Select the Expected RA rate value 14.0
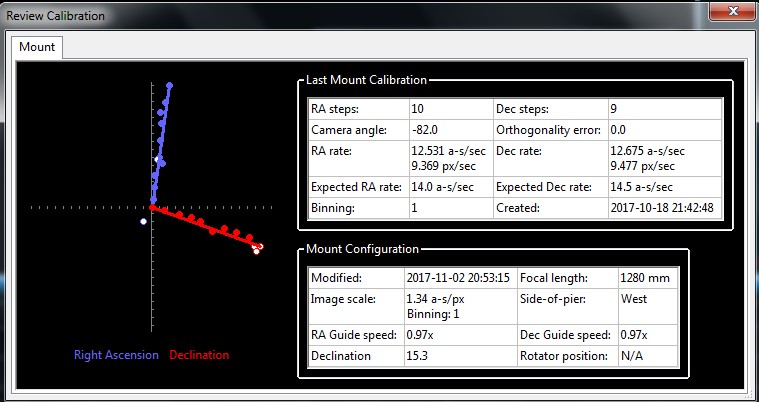The width and height of the screenshot is (759, 402). pos(450,187)
